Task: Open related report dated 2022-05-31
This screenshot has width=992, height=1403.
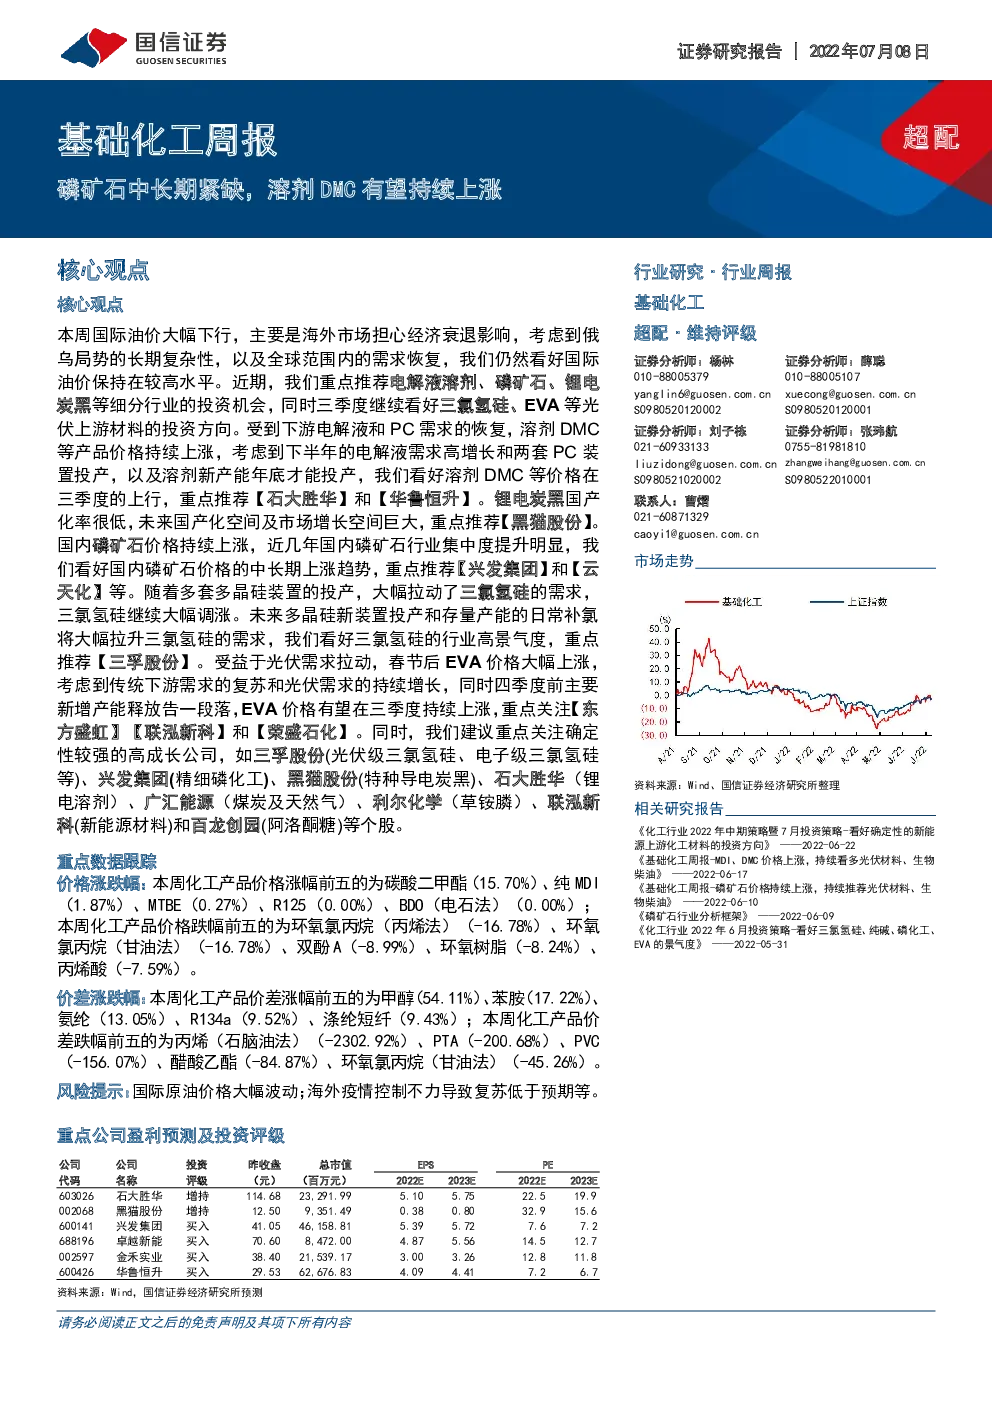Action: 784,937
